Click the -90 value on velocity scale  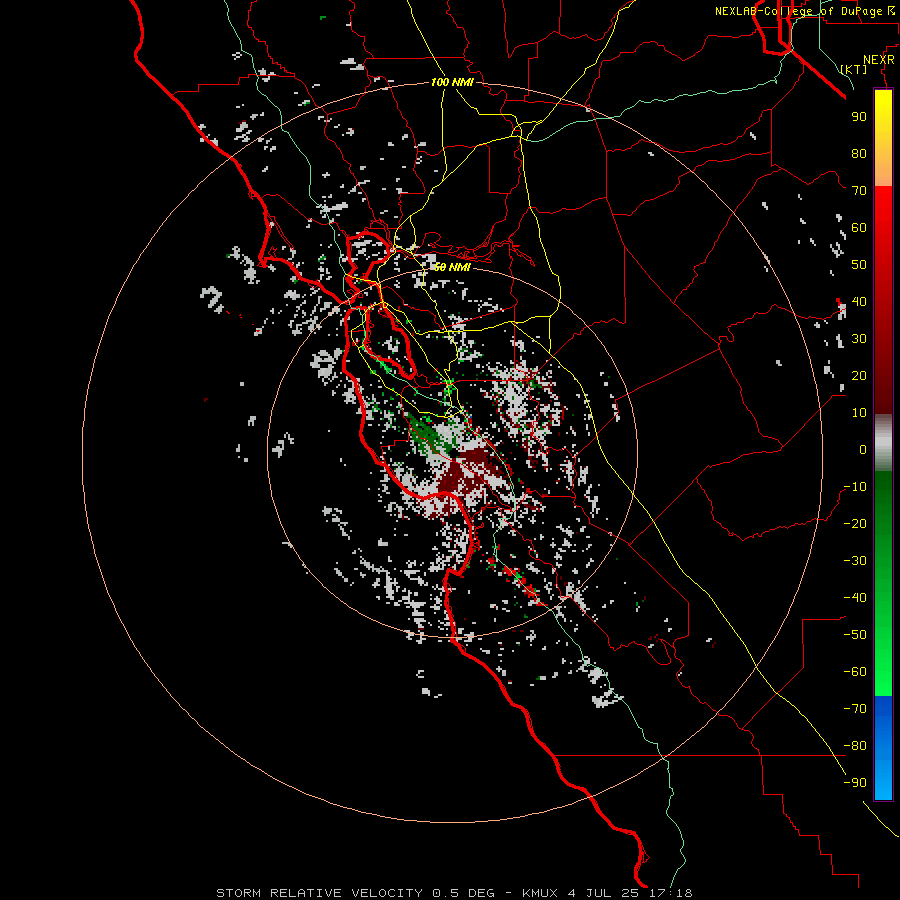(855, 782)
